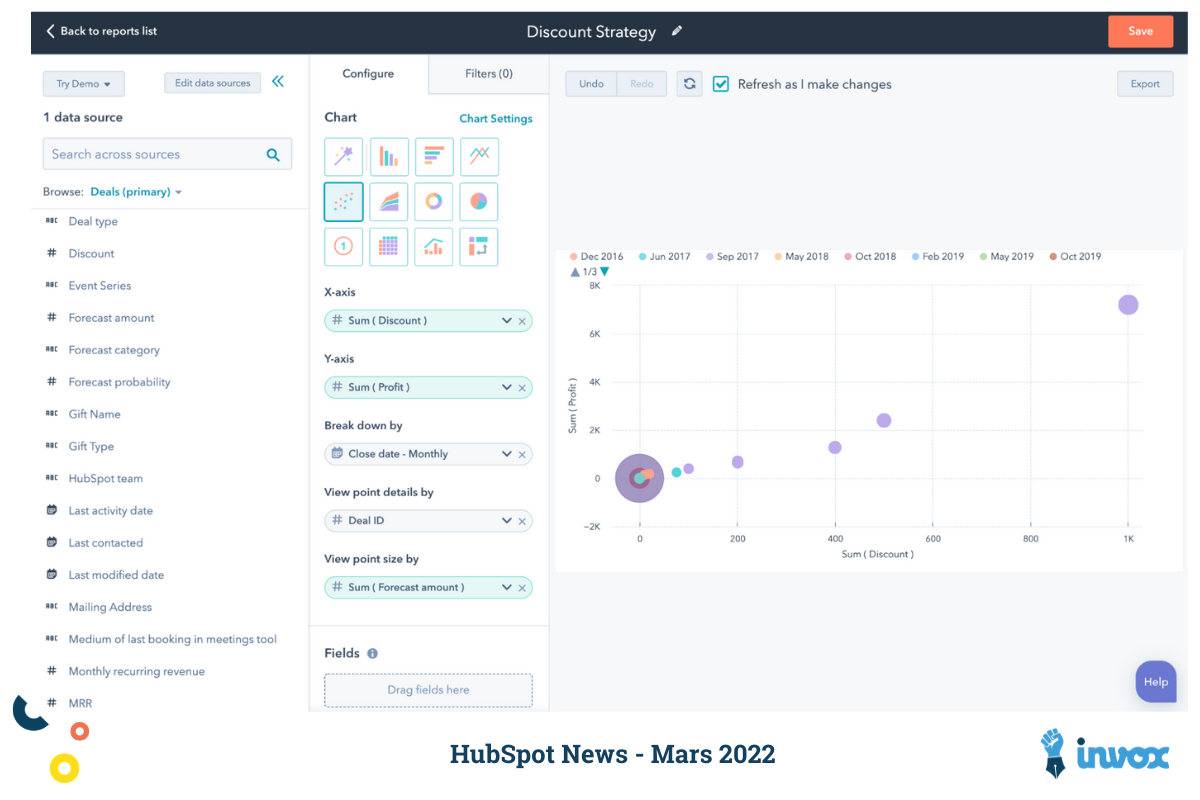Choose the combination bar and line chart

[x=434, y=247]
